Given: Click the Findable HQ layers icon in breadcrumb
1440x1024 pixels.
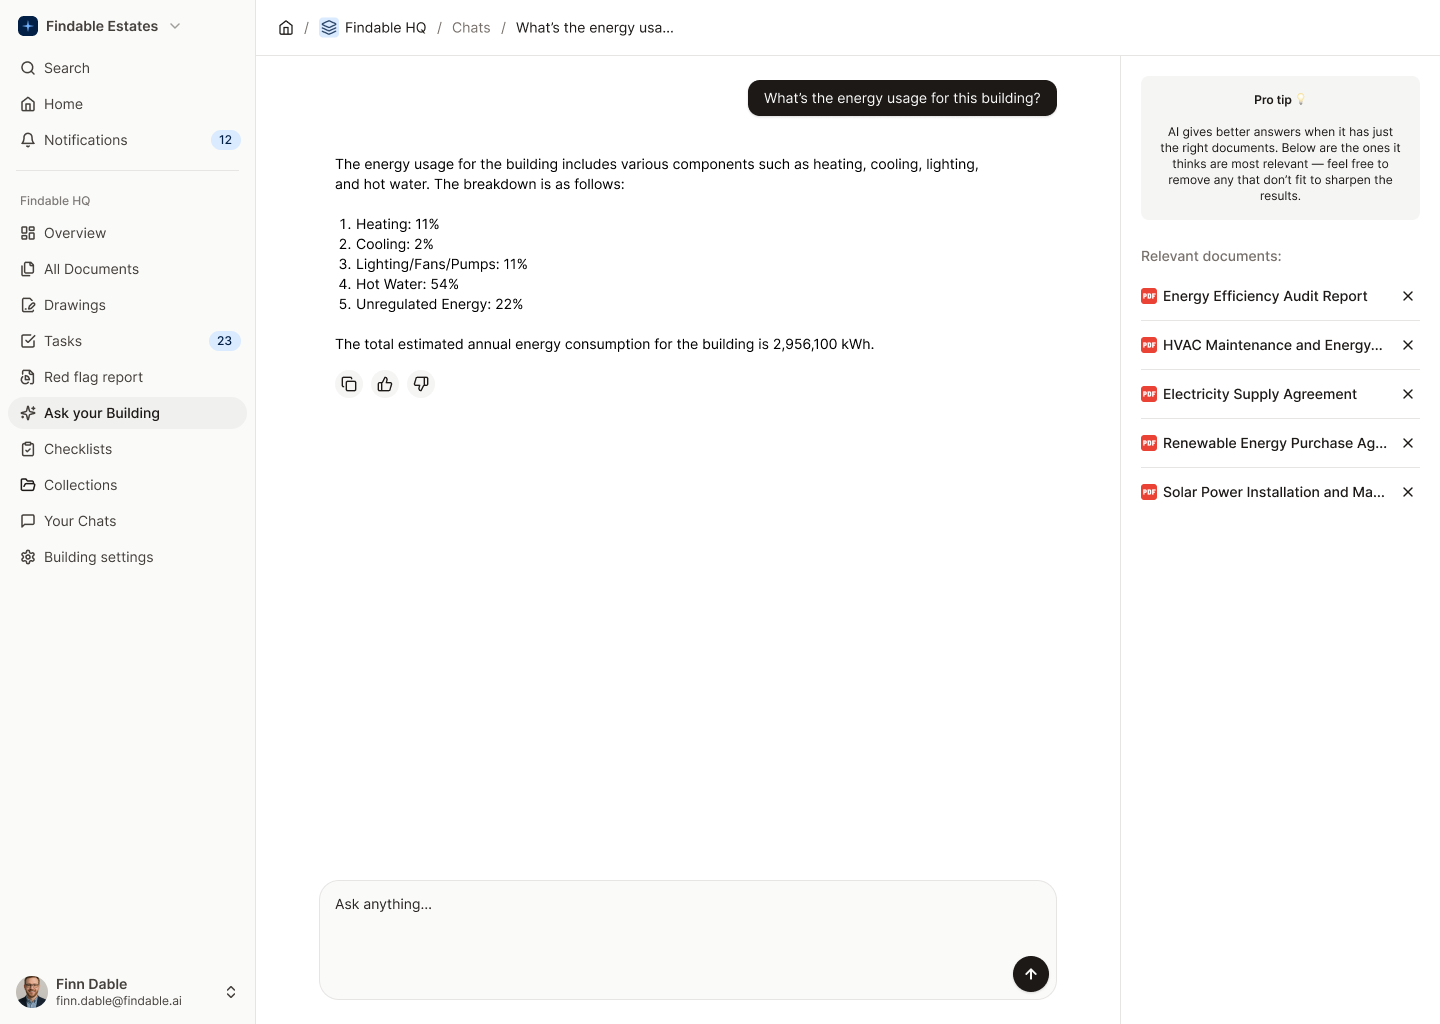Looking at the screenshot, I should [x=329, y=28].
